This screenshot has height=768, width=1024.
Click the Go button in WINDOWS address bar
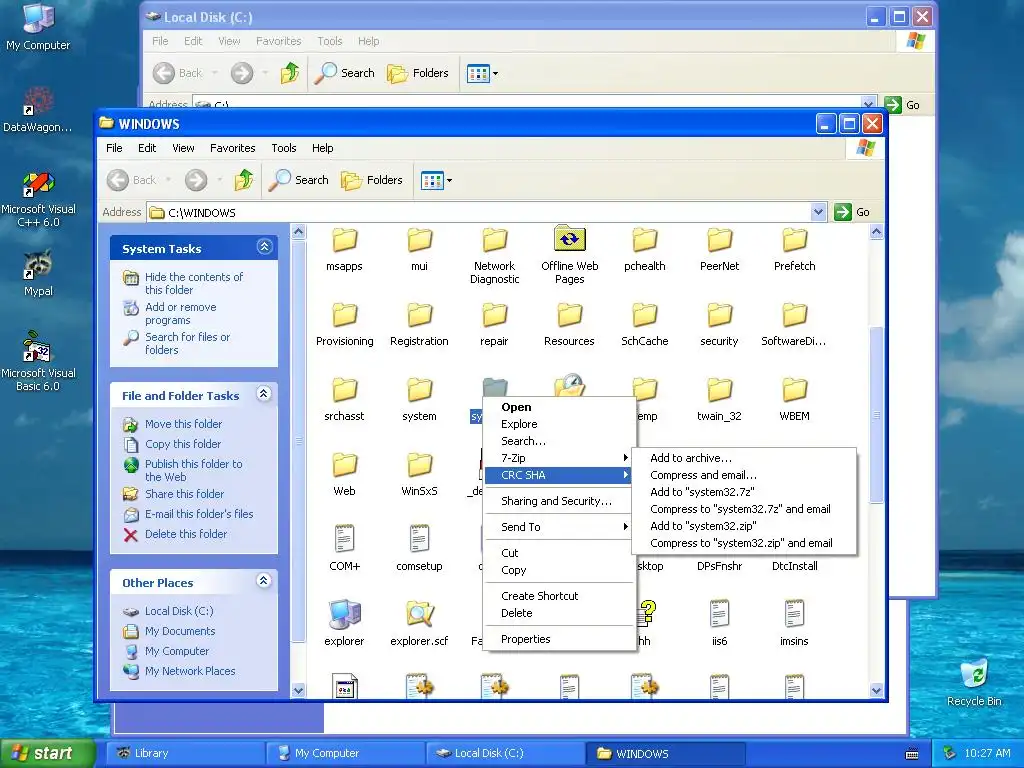[852, 212]
